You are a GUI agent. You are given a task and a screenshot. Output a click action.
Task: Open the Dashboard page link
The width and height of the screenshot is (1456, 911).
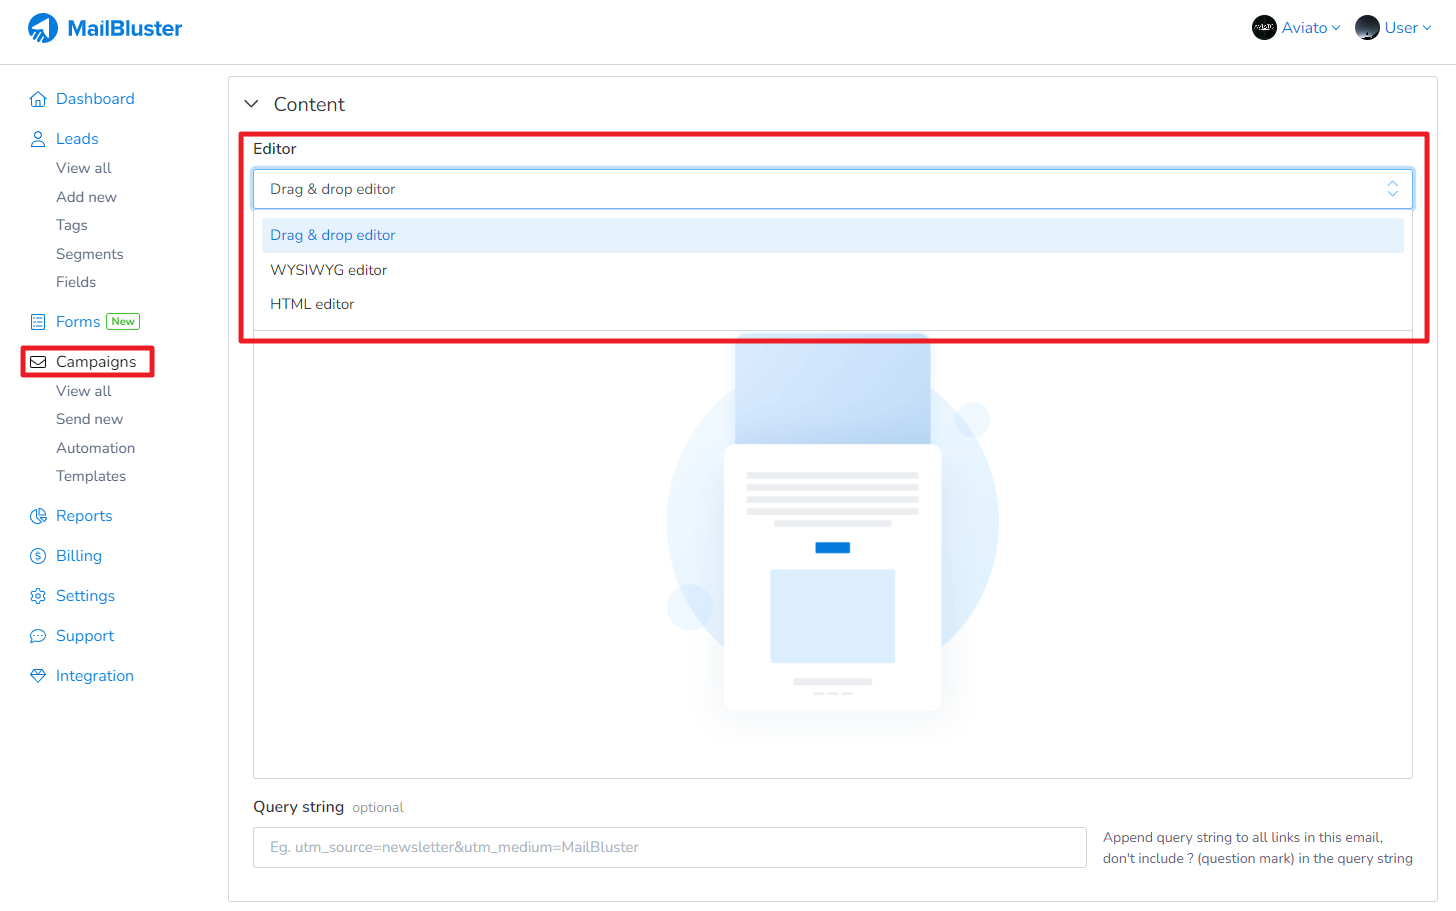(95, 99)
